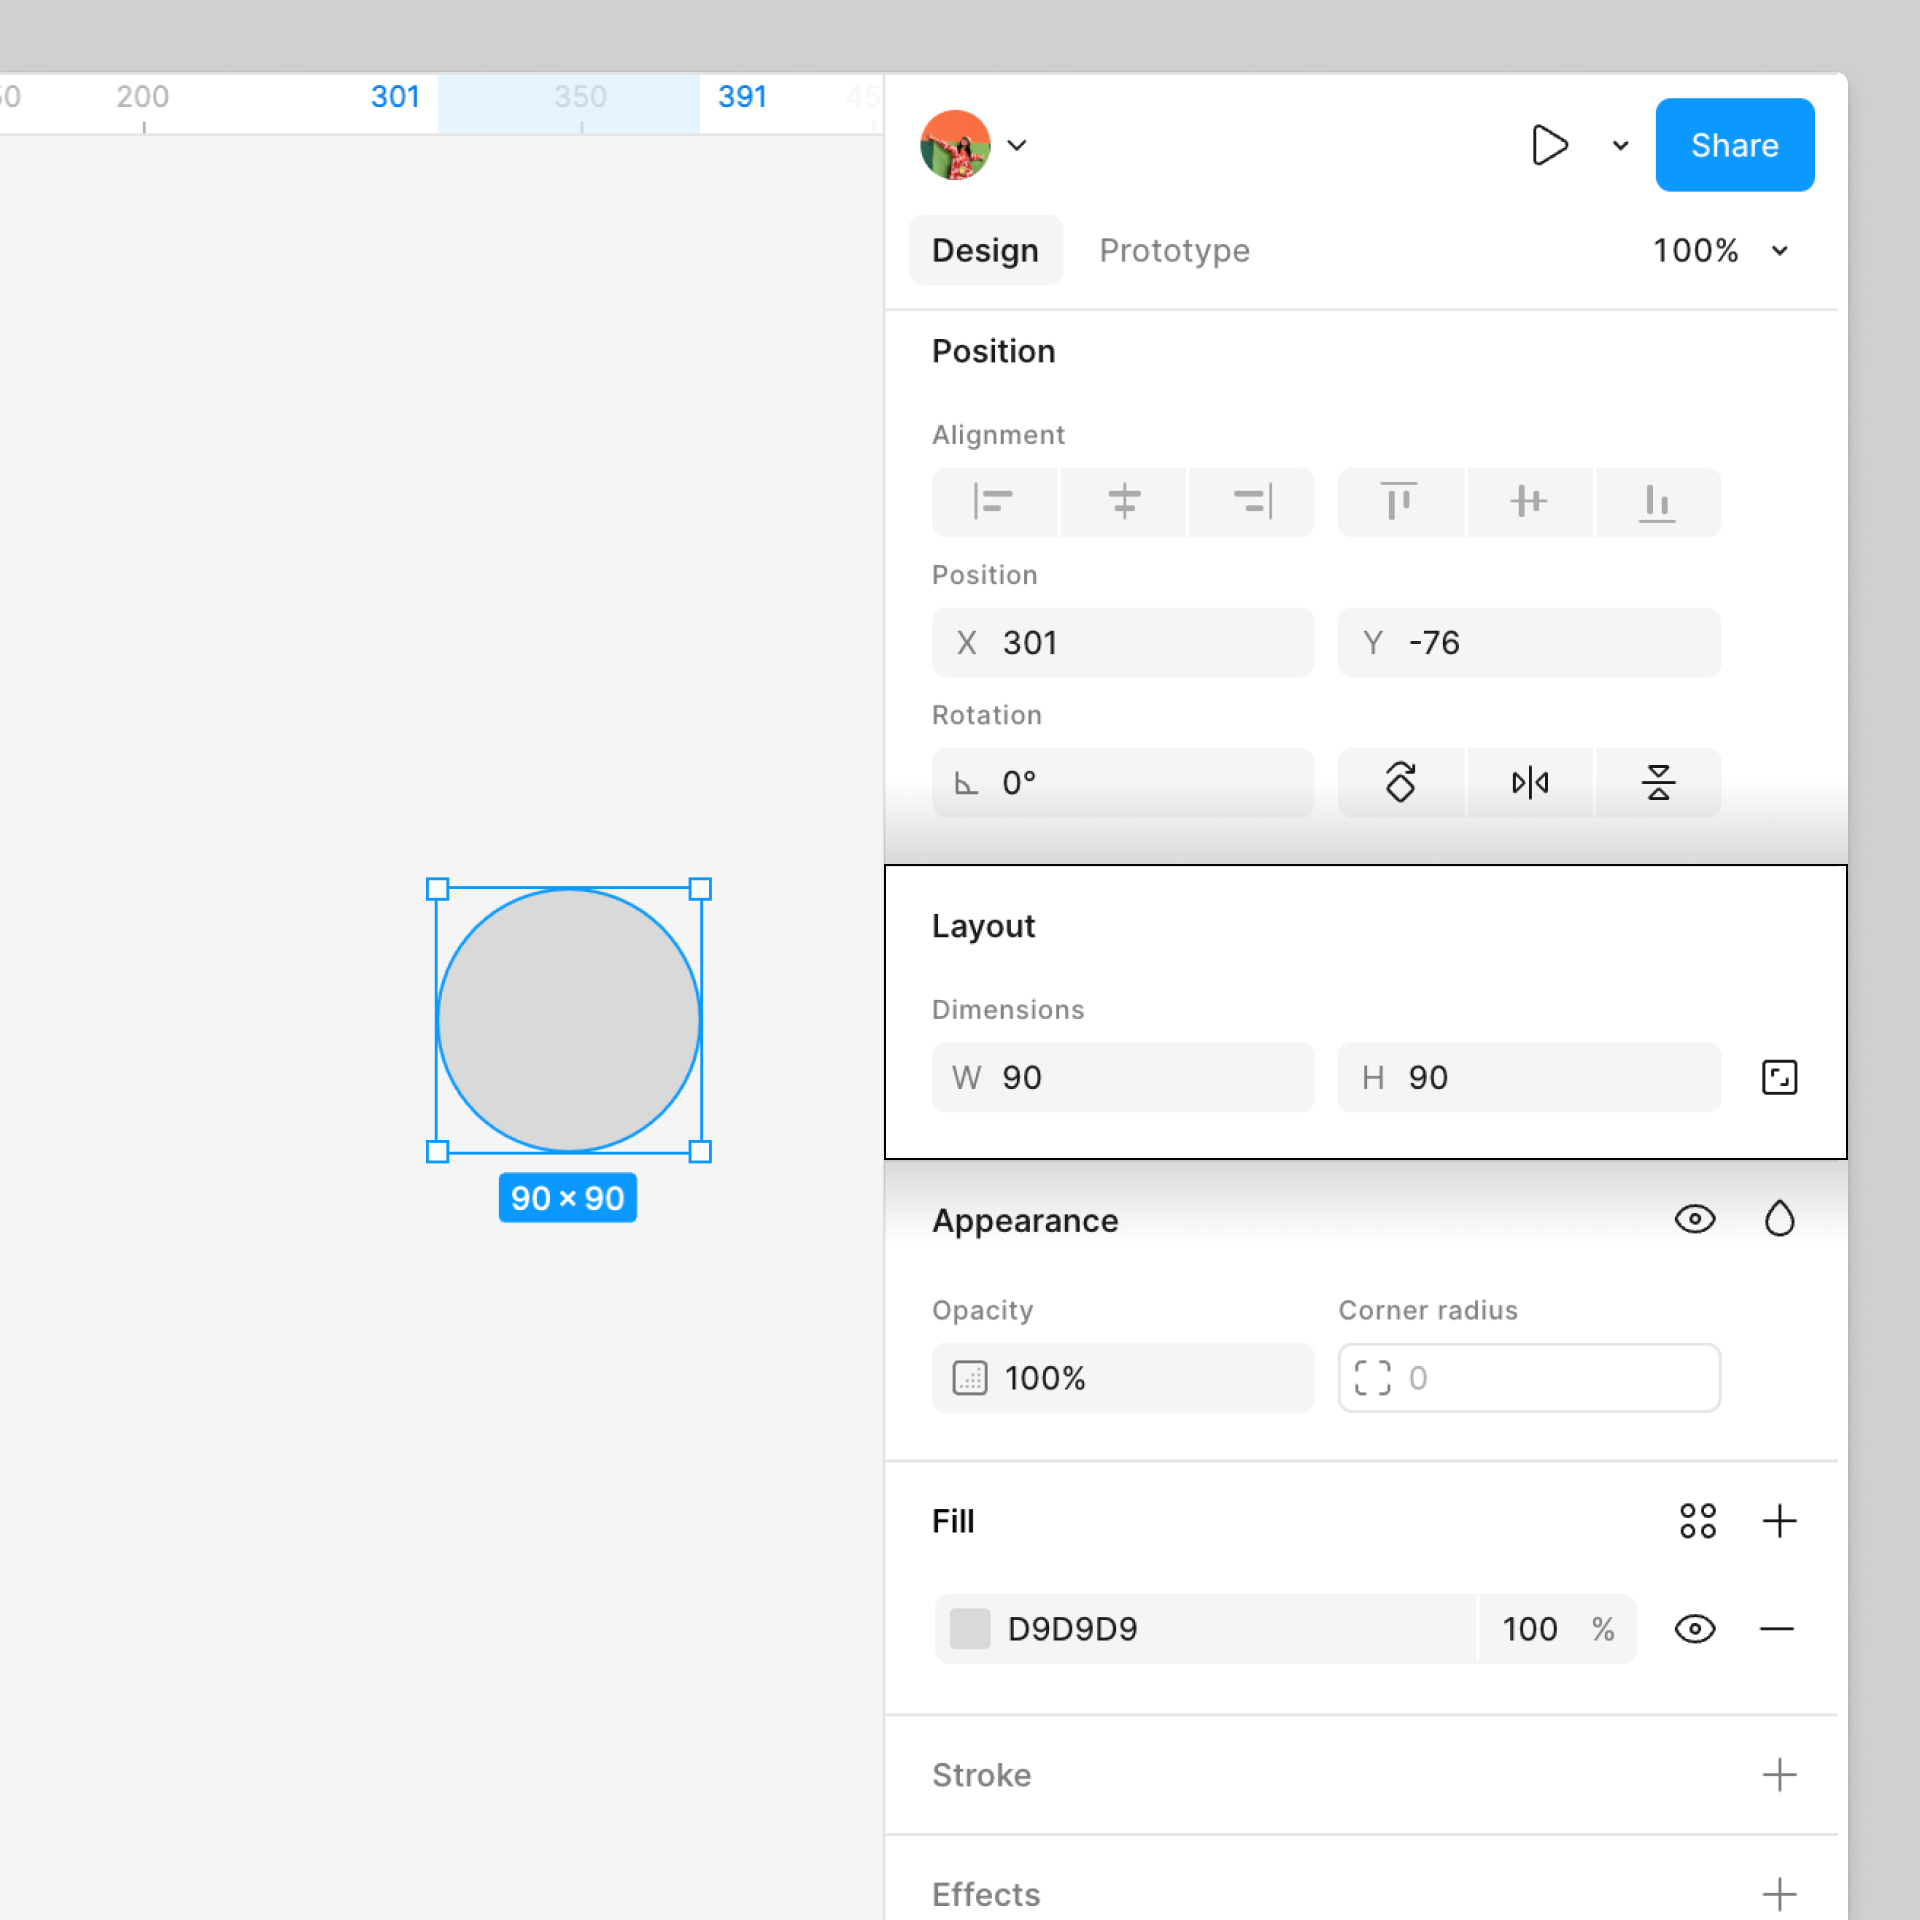This screenshot has height=1920, width=1920.
Task: Add a stroke with the plus button
Action: [1779, 1775]
